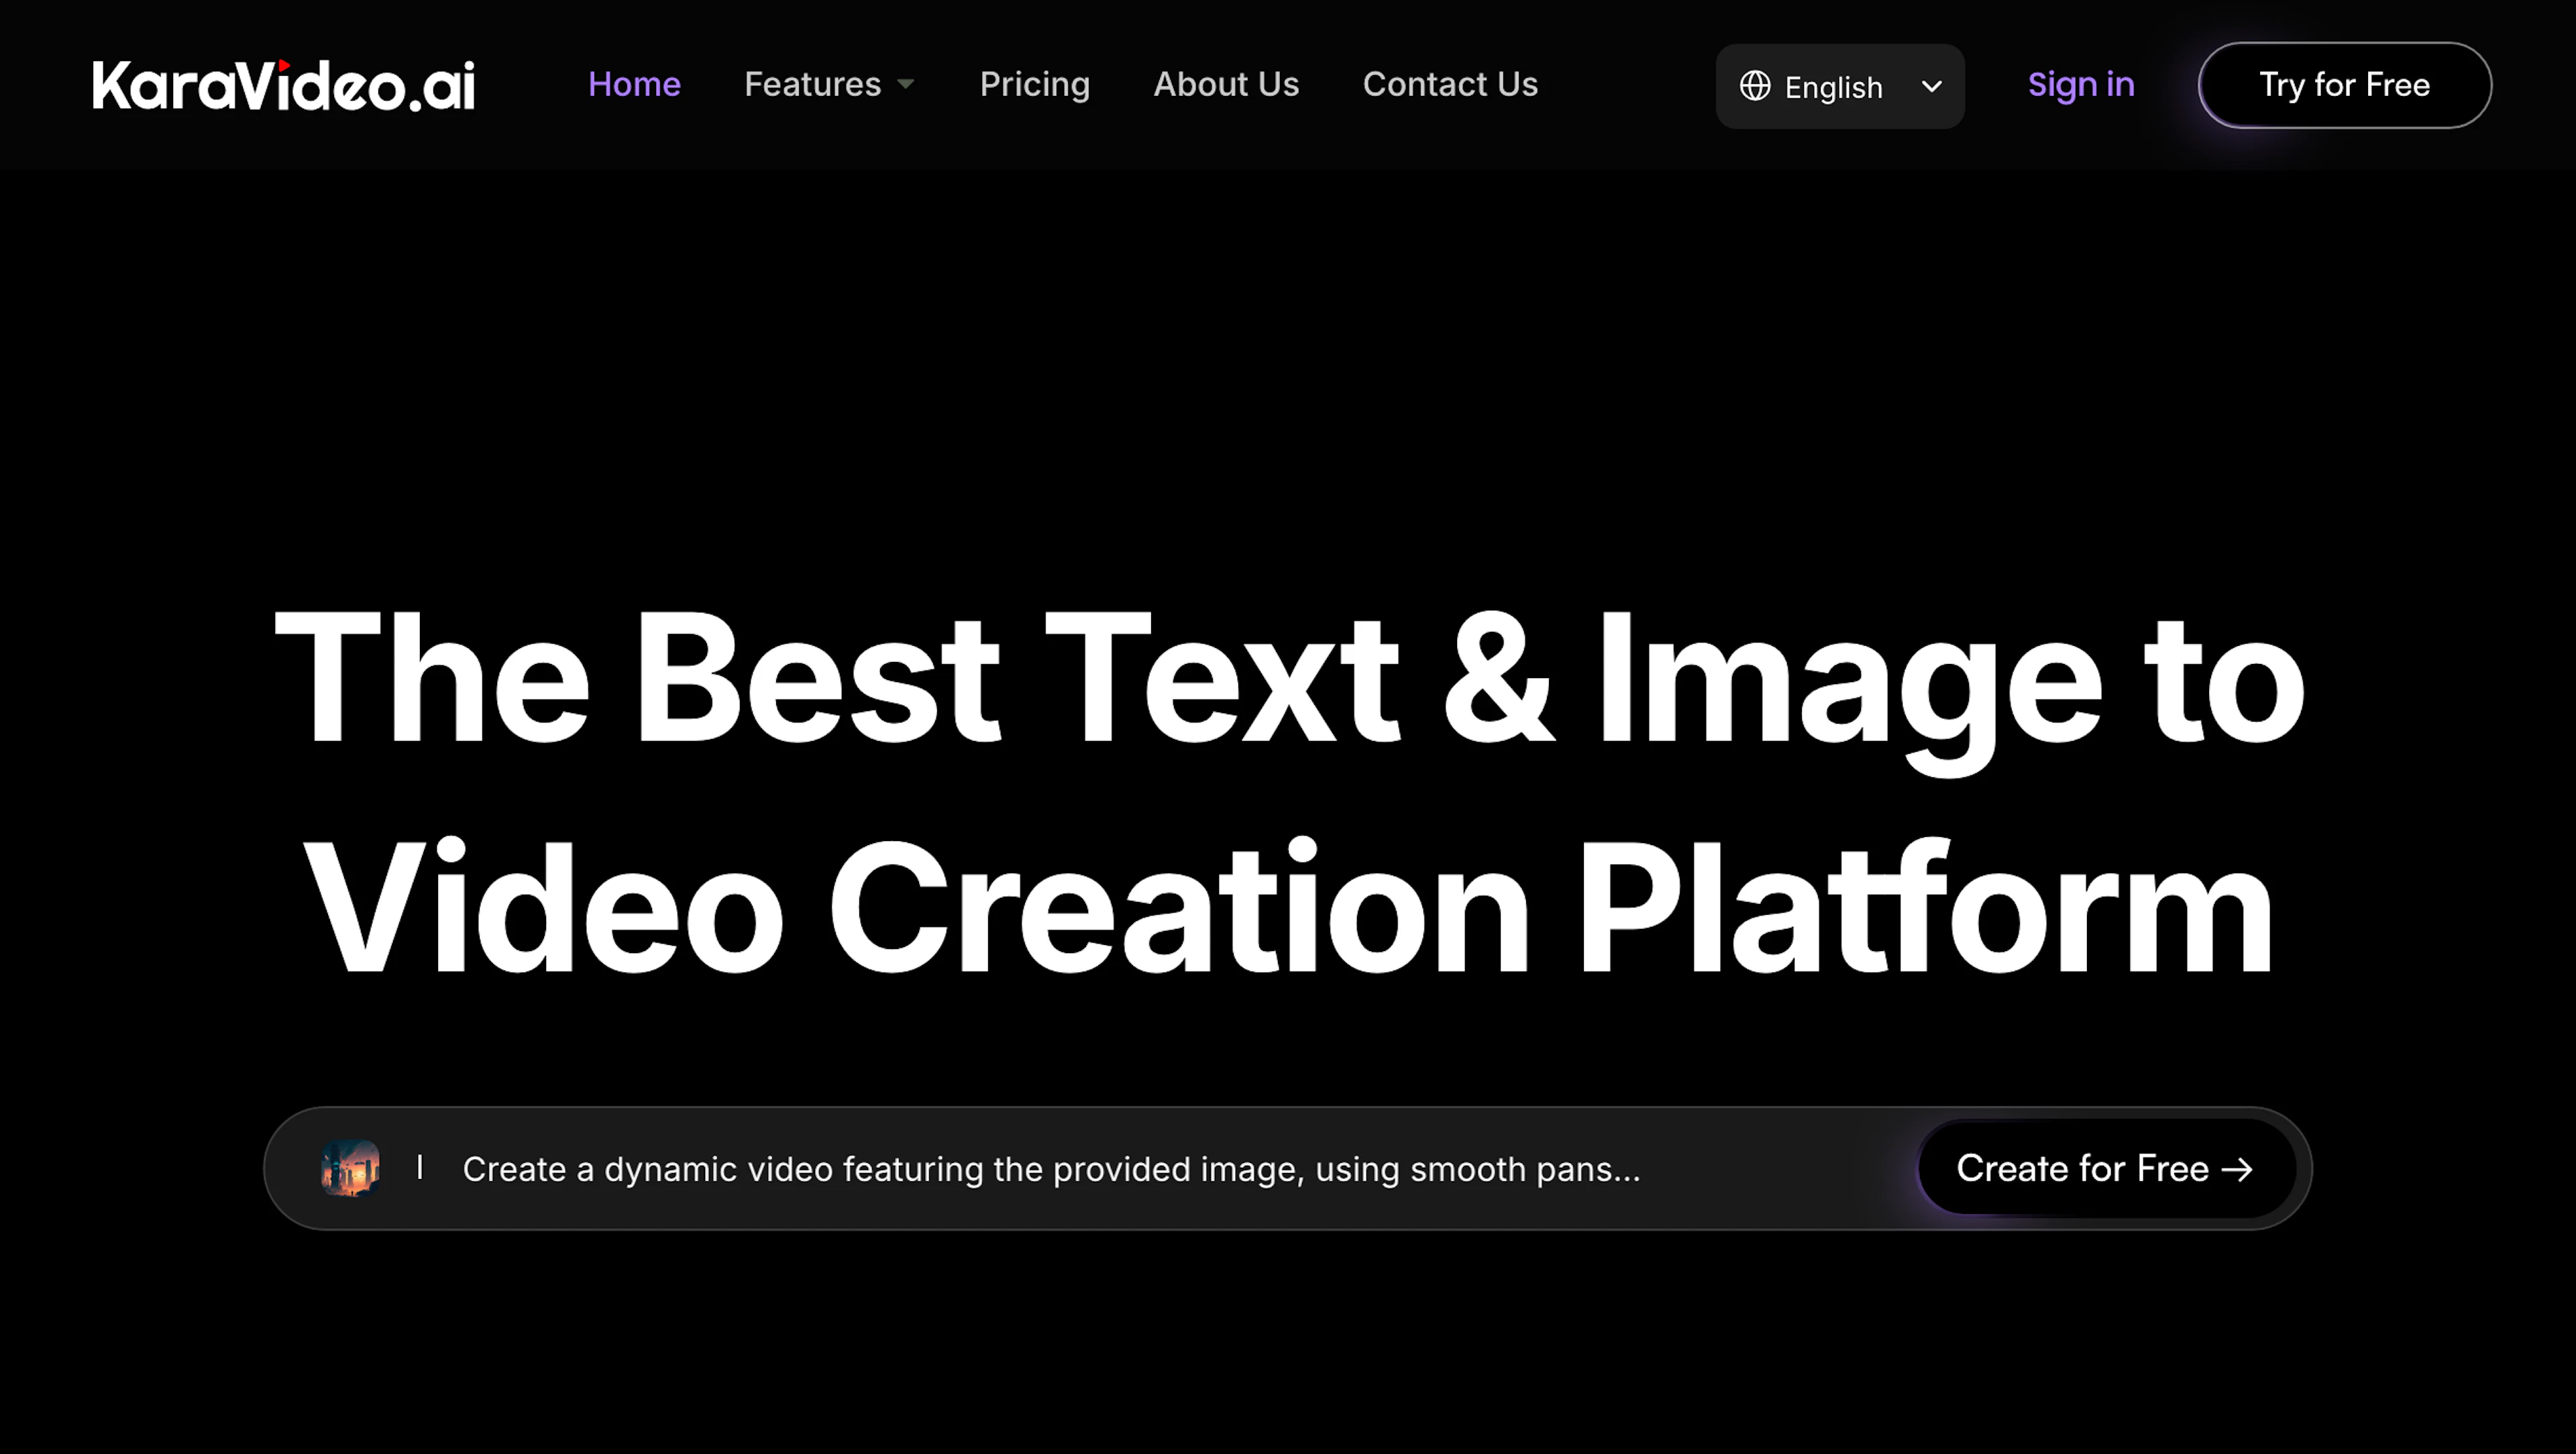
Task: Click the image thumbnail in the prompt bar
Action: 350,1168
